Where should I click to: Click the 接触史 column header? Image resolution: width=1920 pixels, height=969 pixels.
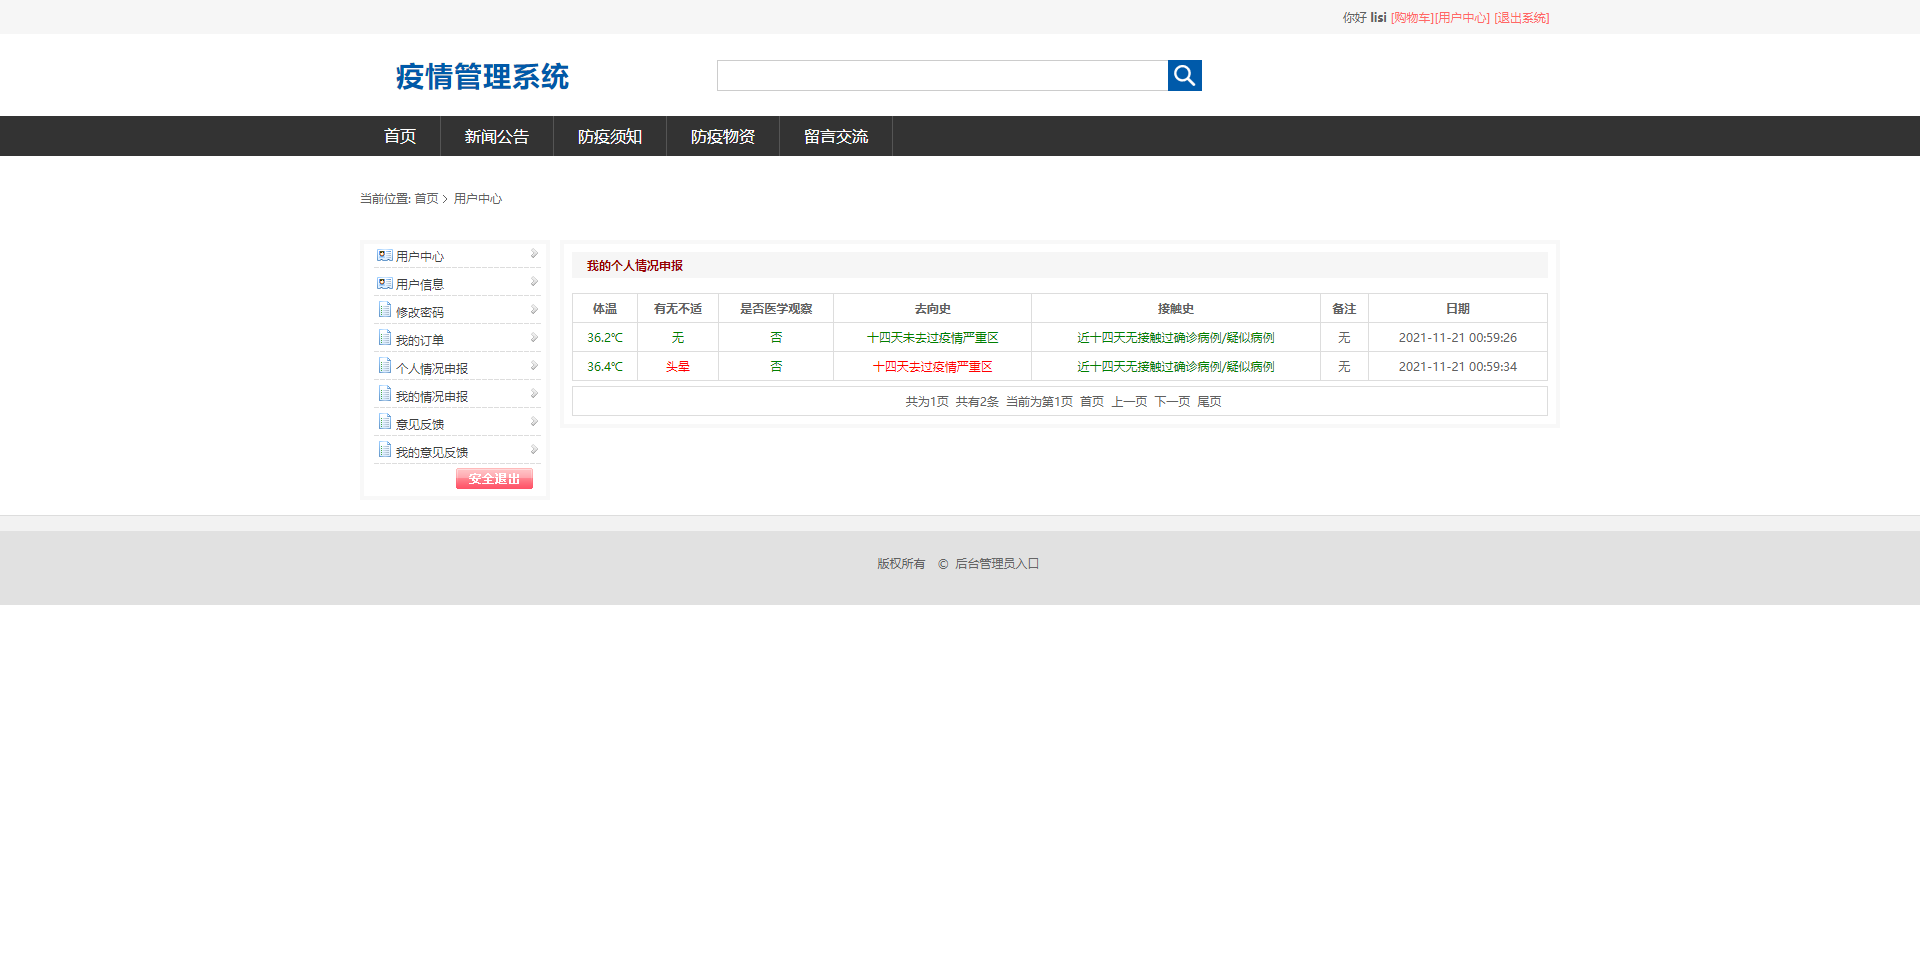click(1176, 309)
